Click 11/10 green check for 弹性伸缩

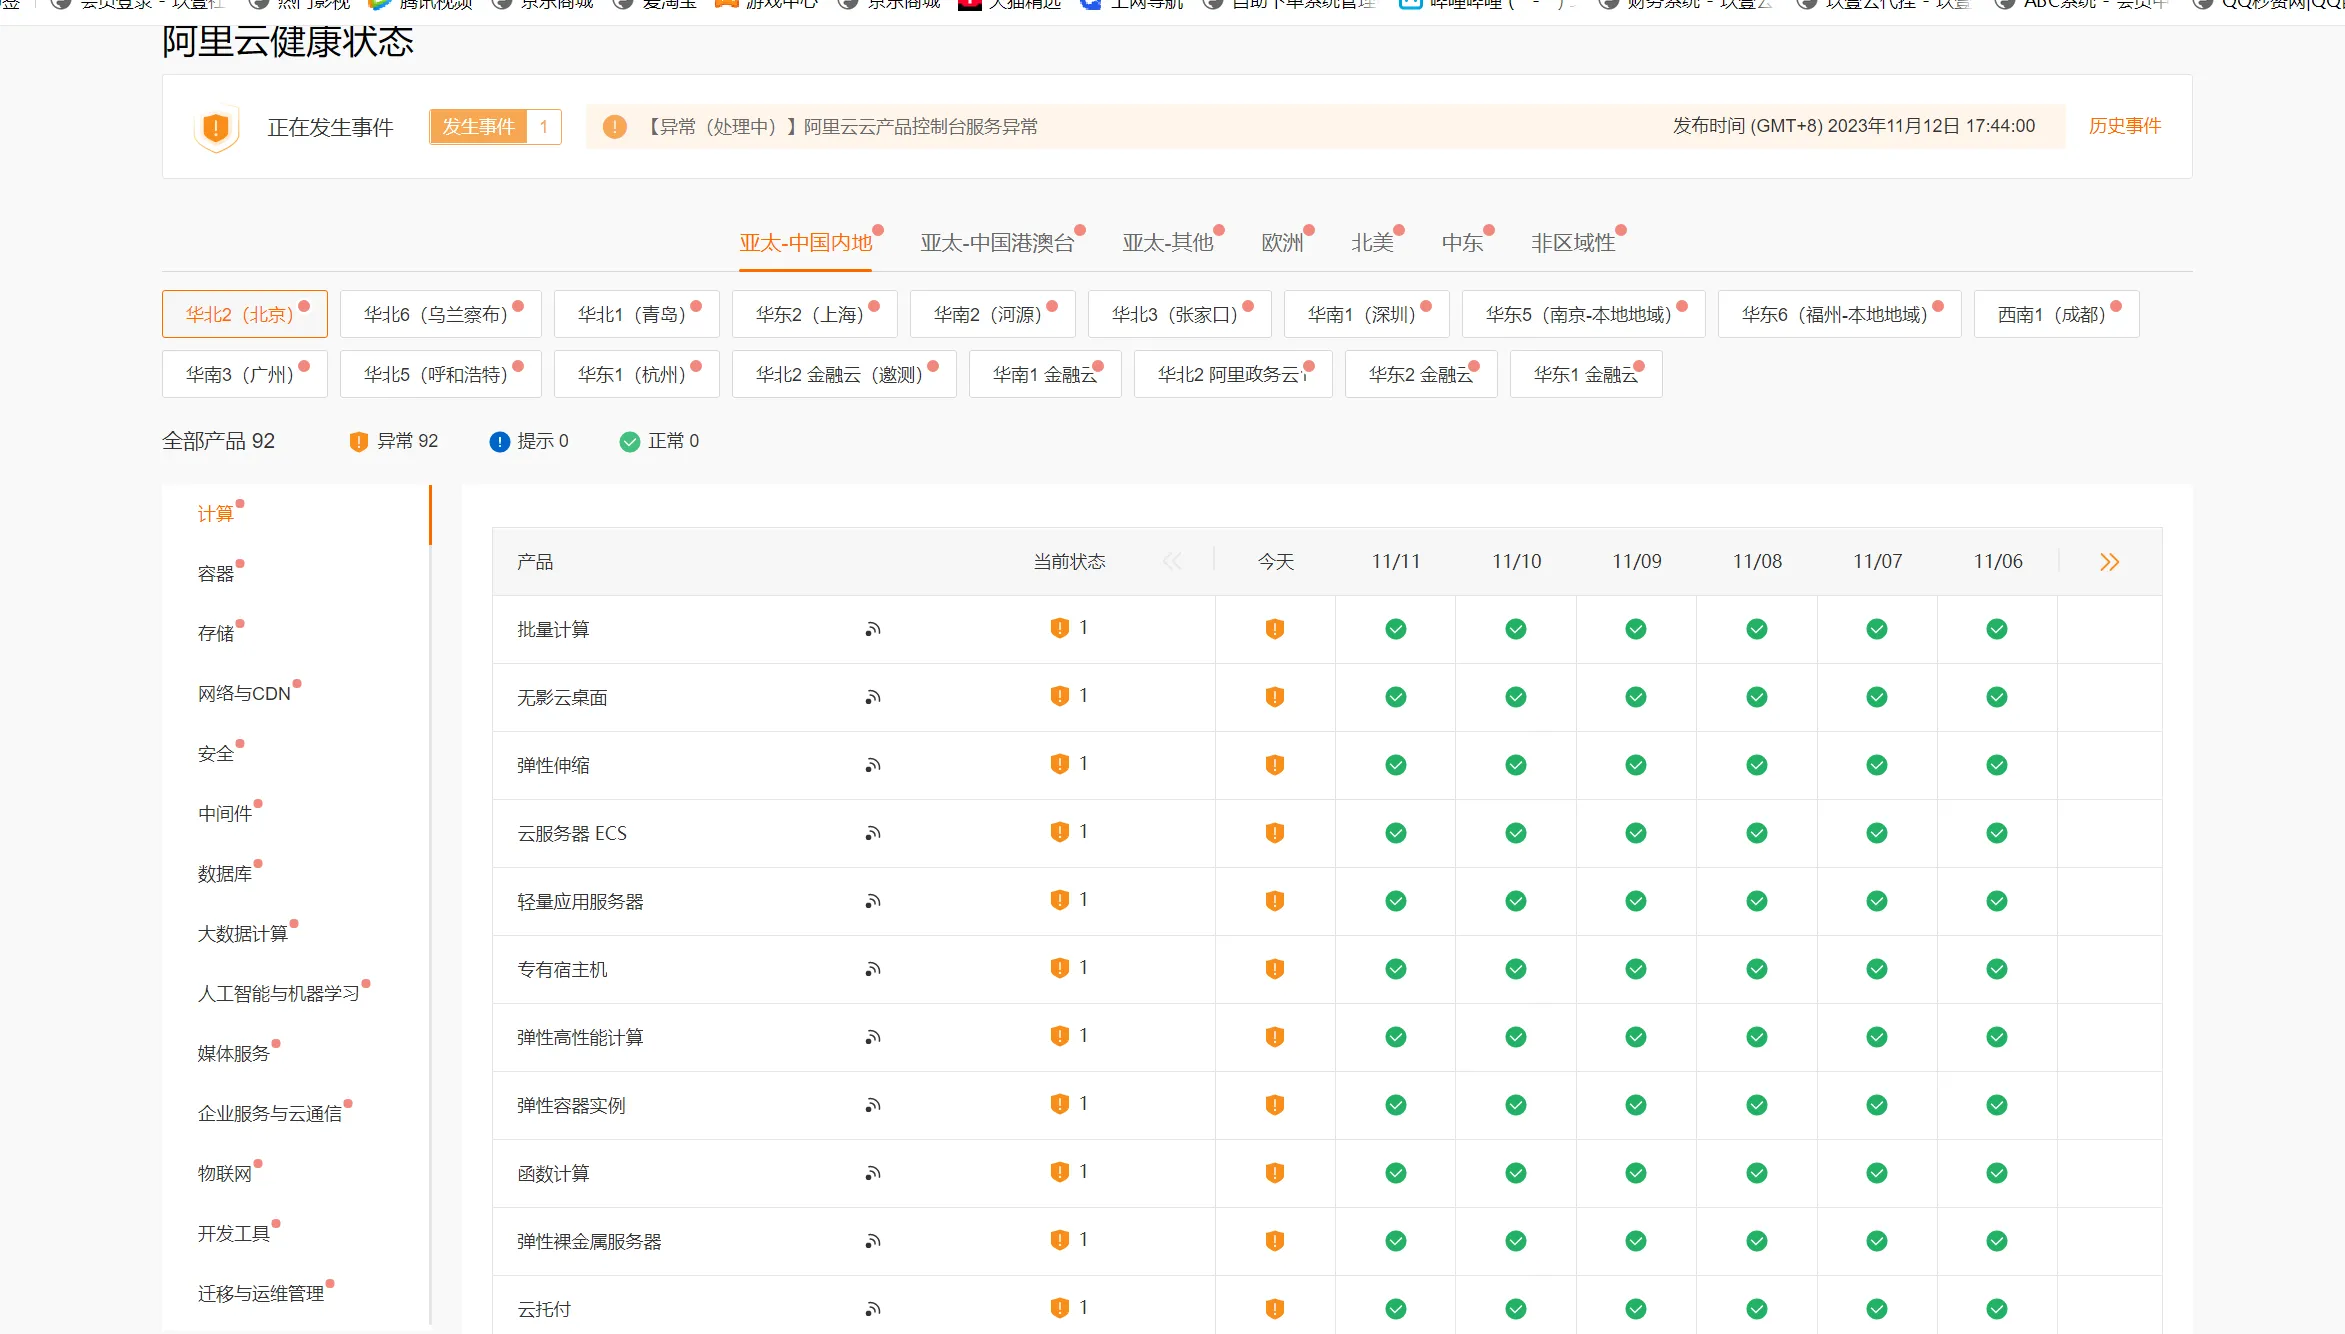[1516, 765]
